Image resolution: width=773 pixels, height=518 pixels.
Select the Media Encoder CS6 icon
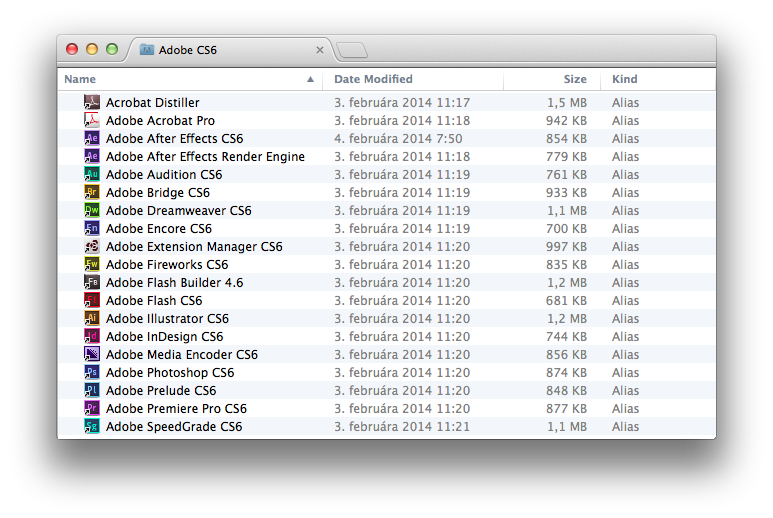(x=92, y=354)
